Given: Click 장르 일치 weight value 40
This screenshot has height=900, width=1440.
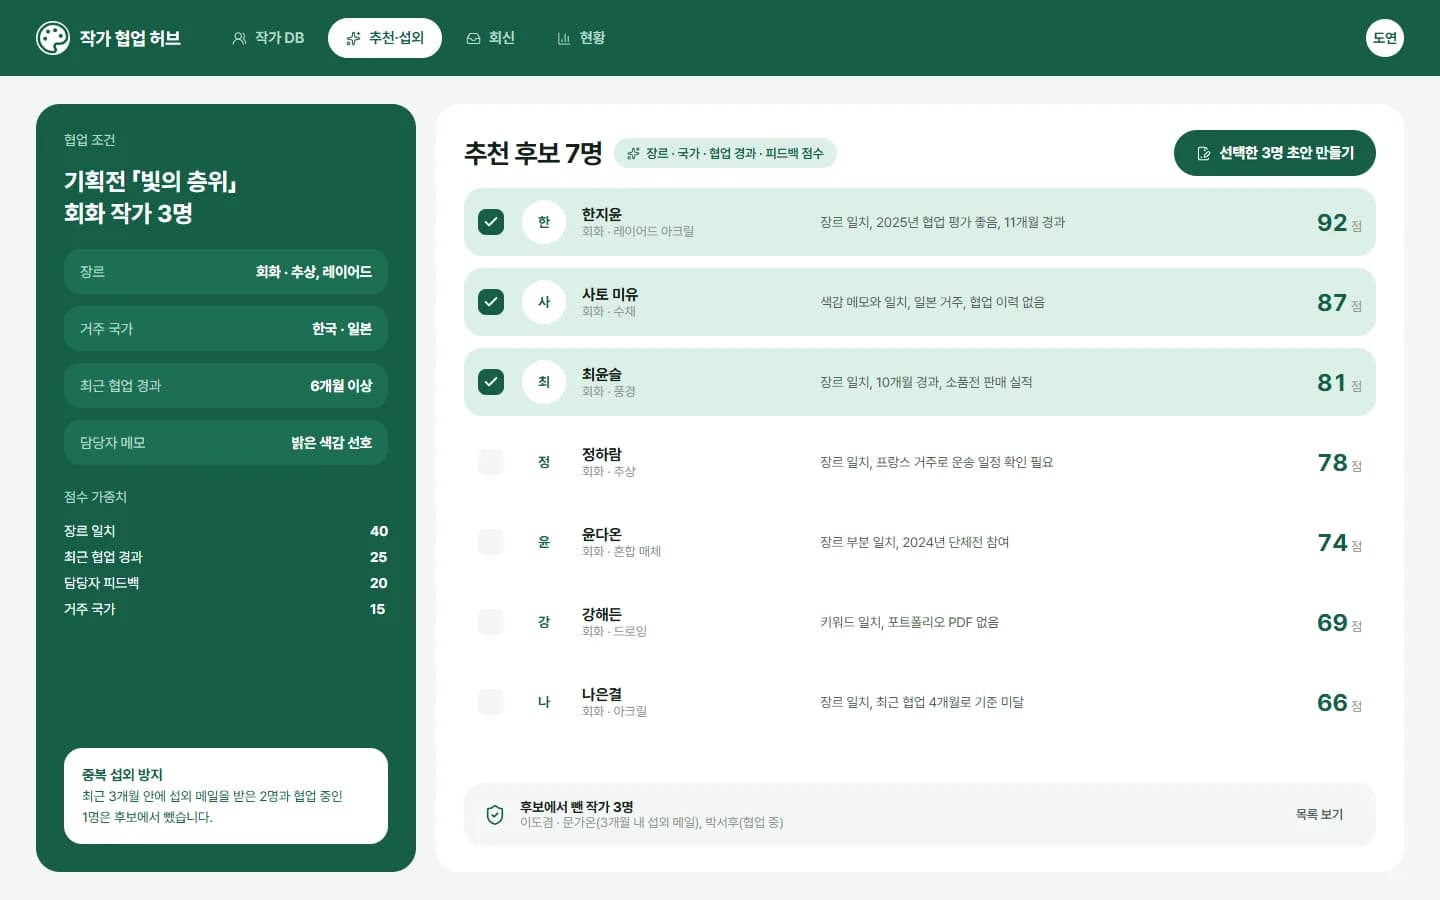Looking at the screenshot, I should 379,531.
